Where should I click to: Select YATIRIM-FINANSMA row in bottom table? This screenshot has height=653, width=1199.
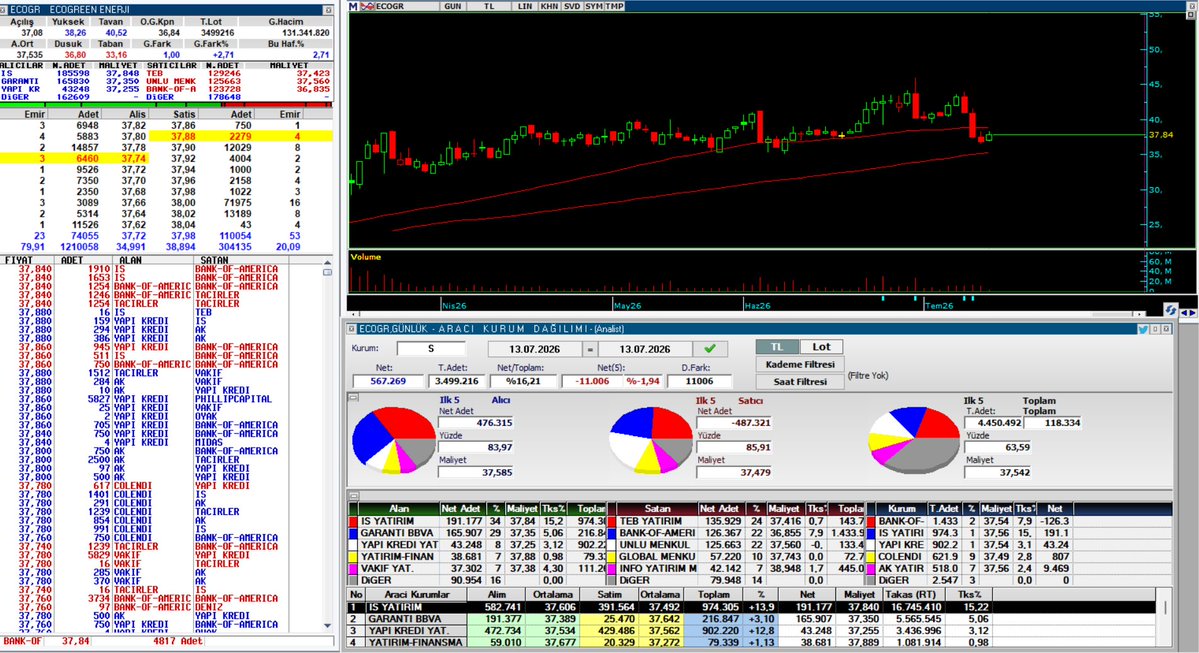coord(753,642)
